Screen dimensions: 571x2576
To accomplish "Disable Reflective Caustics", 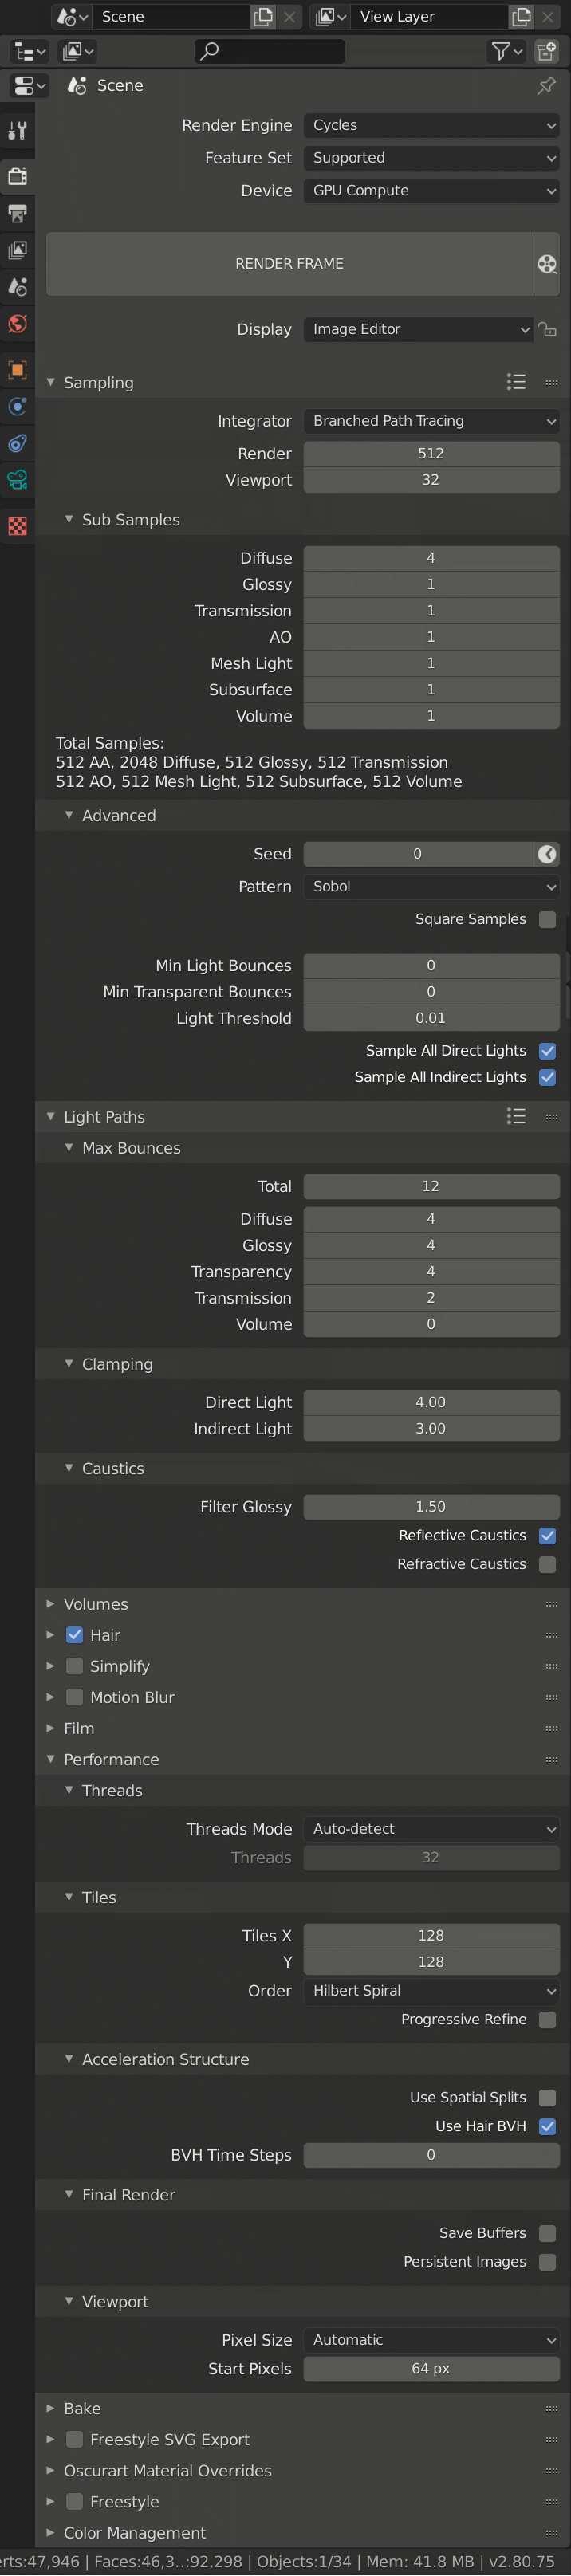I will (547, 1536).
